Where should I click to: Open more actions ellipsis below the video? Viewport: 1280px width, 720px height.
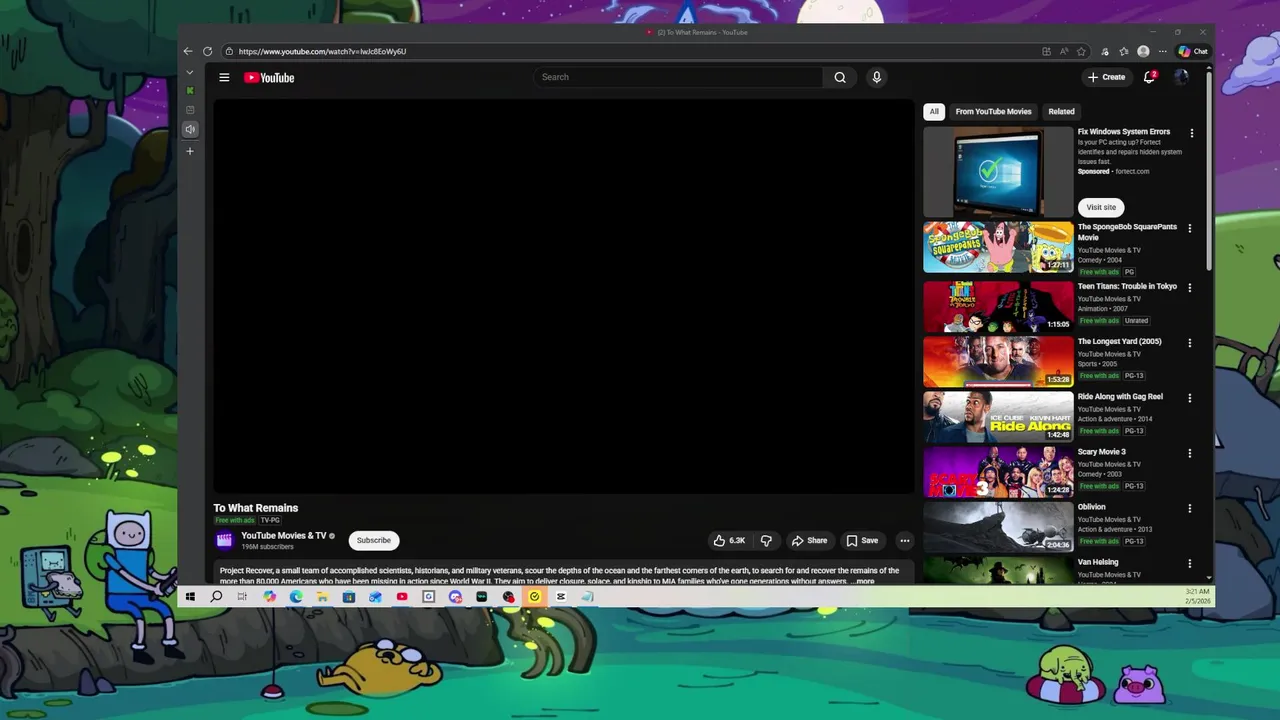click(904, 540)
